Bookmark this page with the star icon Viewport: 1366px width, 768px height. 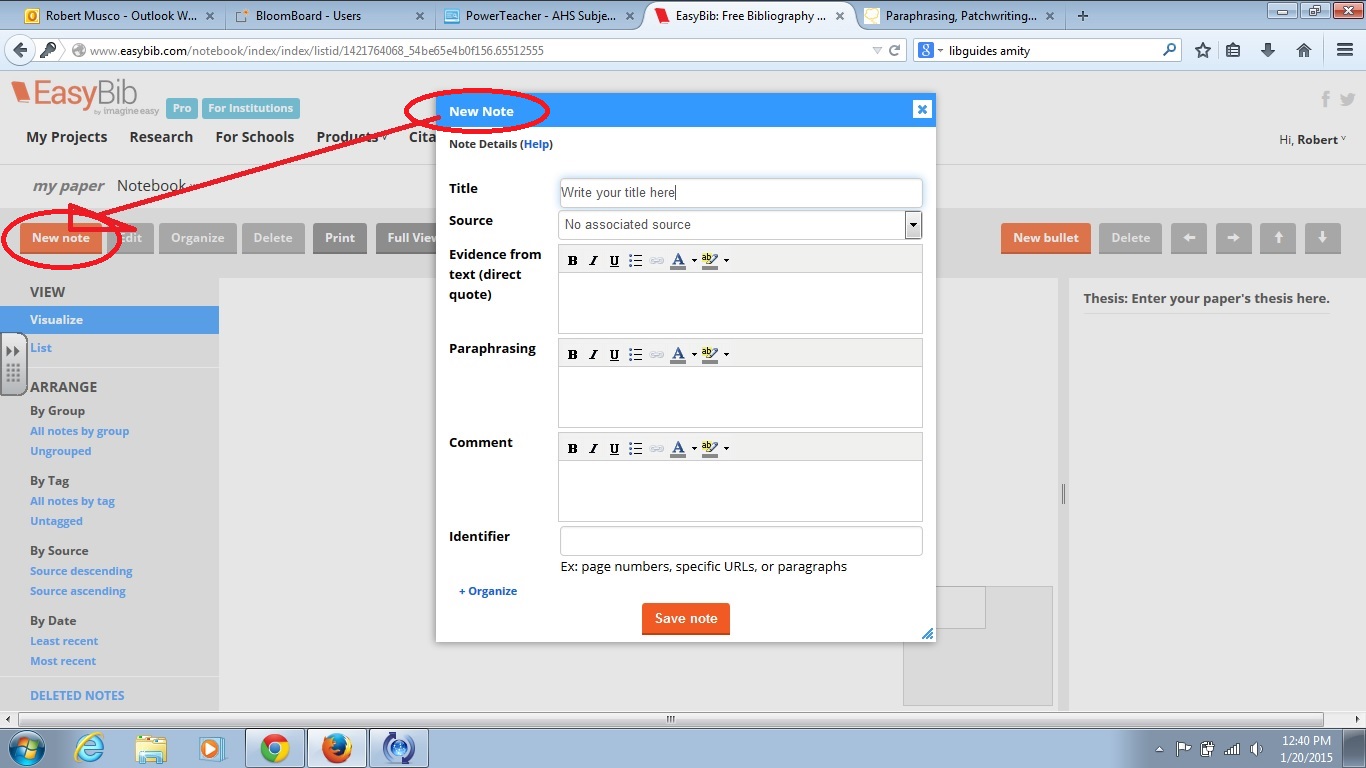(x=1203, y=50)
